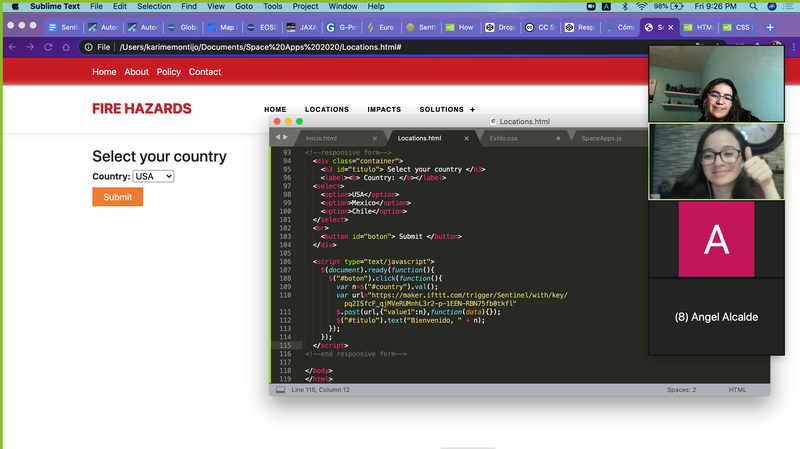The width and height of the screenshot is (800, 449).
Task: Click the Sublime side panel switcher icon
Action: pos(280,389)
